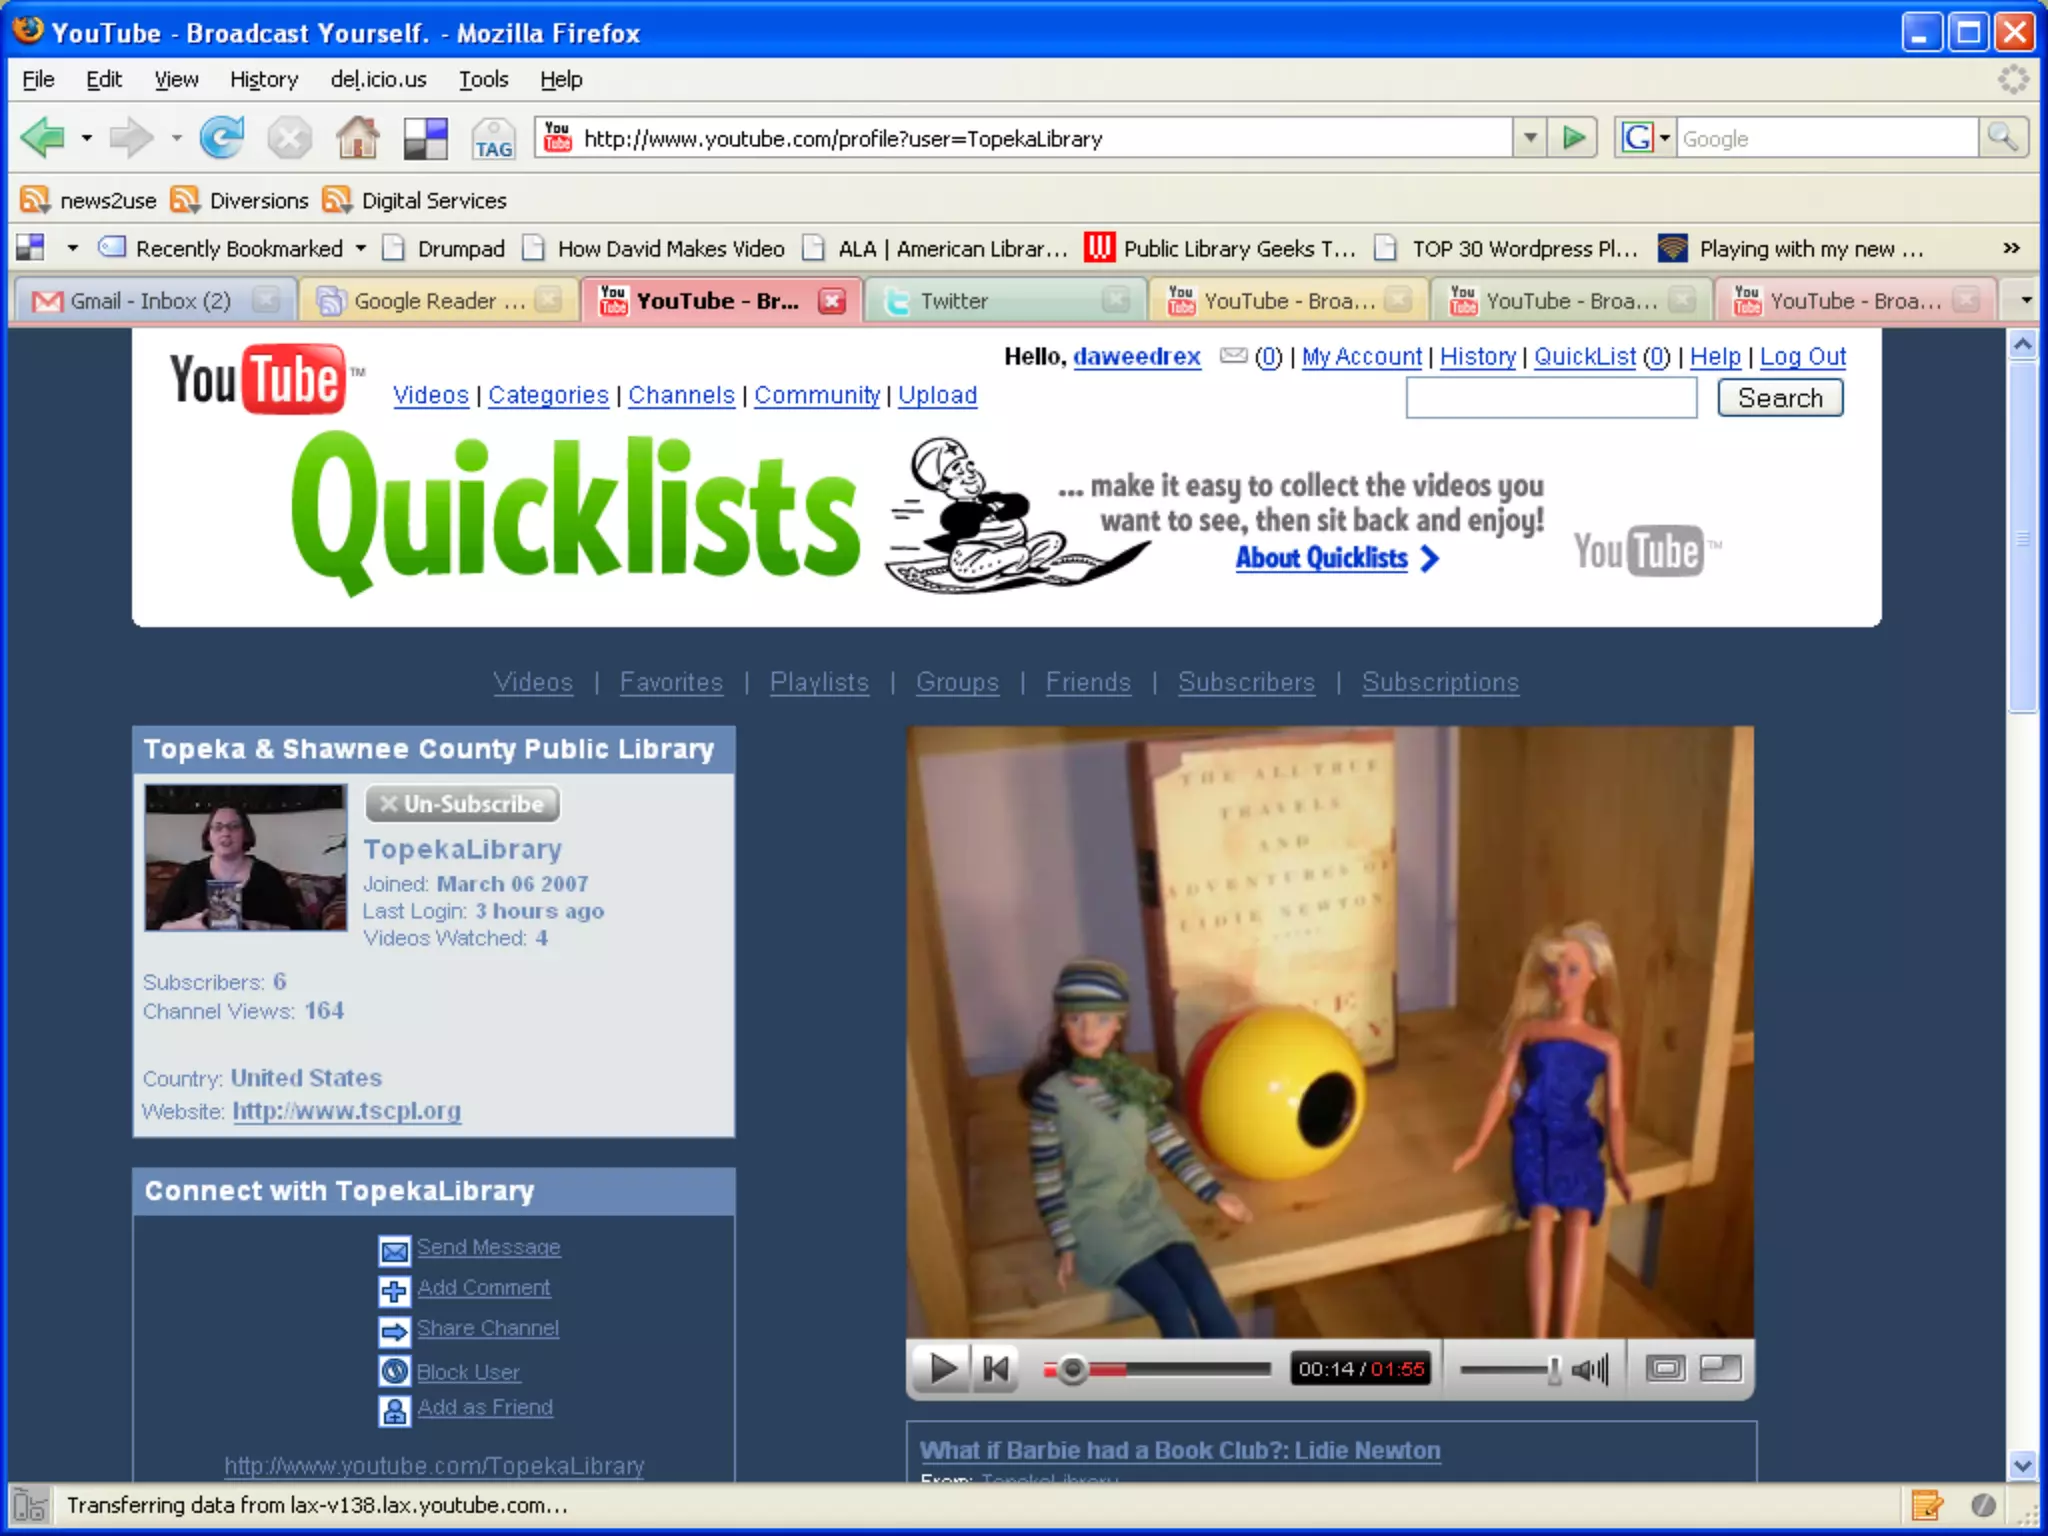Viewport: 2048px width, 1536px height.
Task: Click the del.icio.us TAG button icon
Action: pyautogui.click(x=493, y=139)
